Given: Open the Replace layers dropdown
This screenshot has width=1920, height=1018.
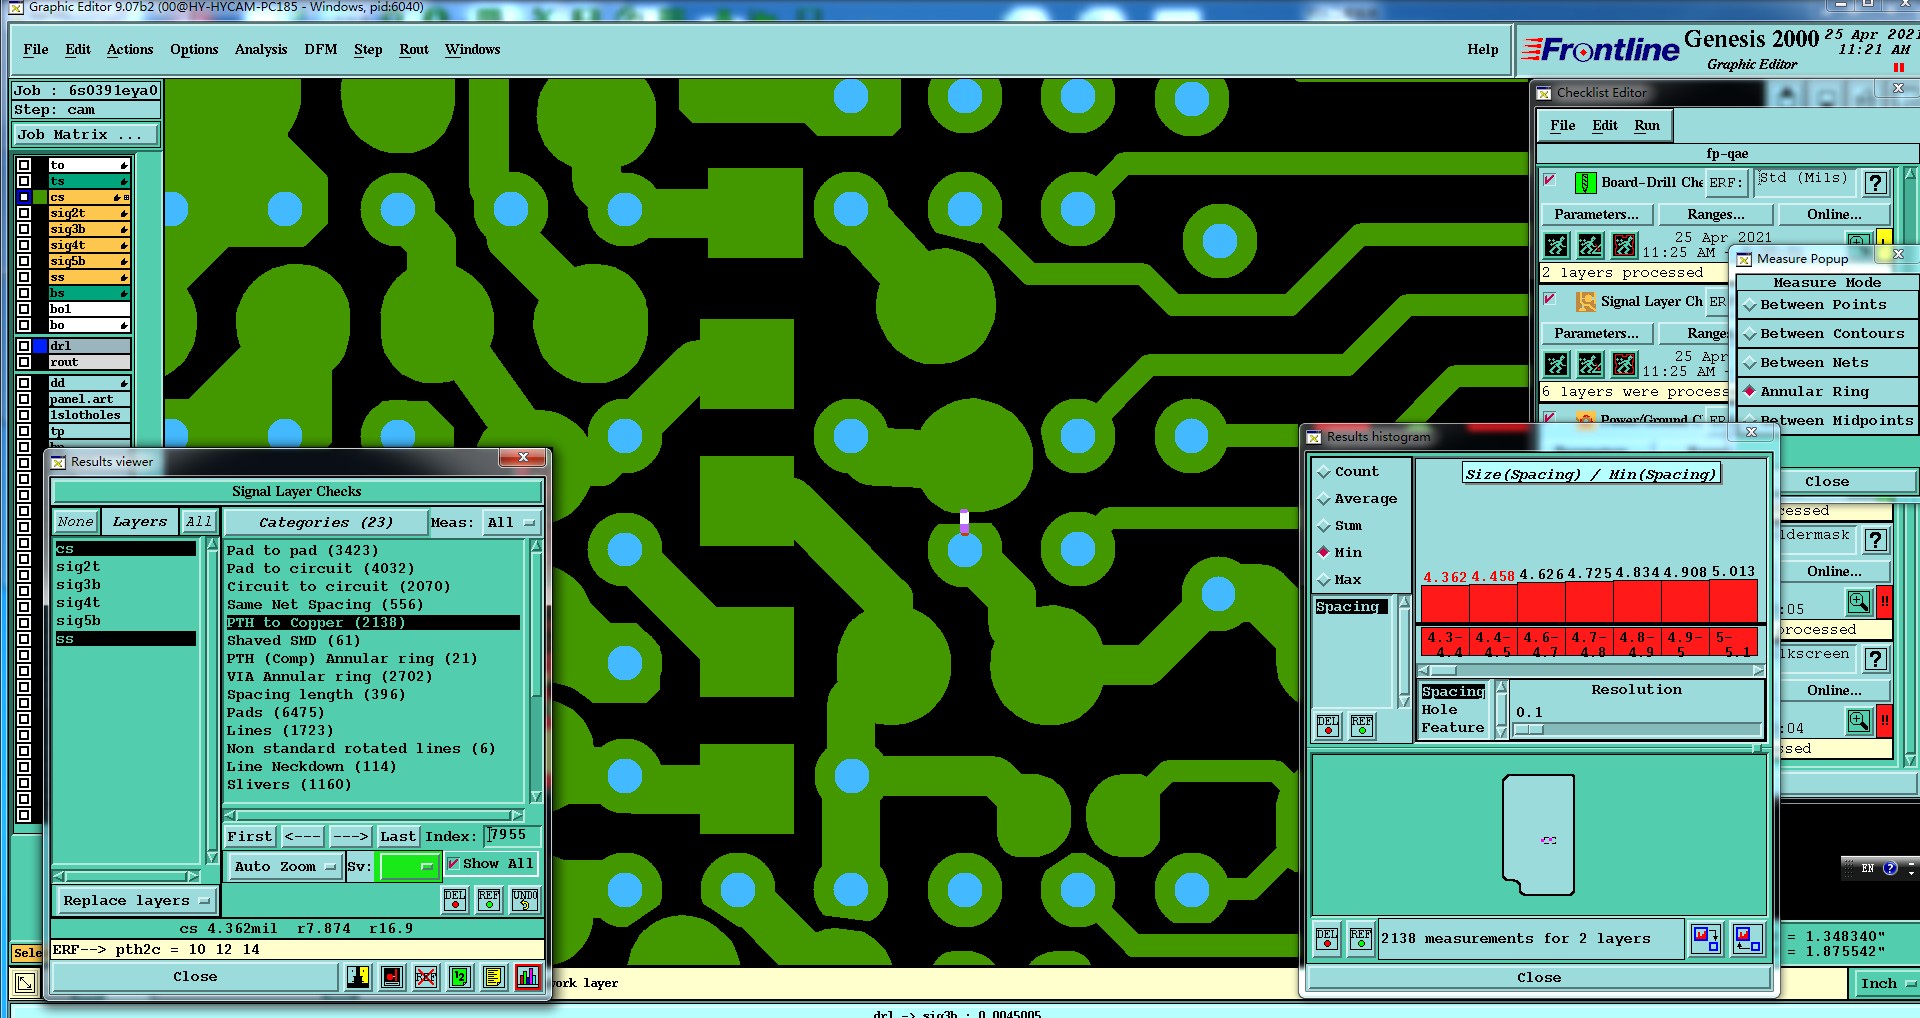Looking at the screenshot, I should click(x=135, y=901).
